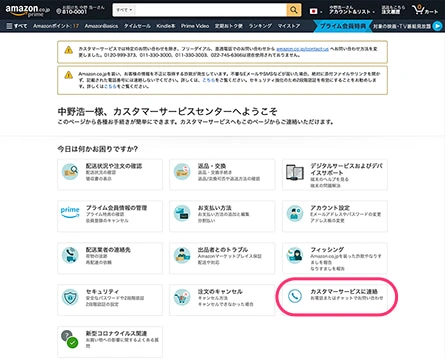445x360 pixels.
Task: Click the blue play arrow icon in banner
Action: (x=437, y=26)
